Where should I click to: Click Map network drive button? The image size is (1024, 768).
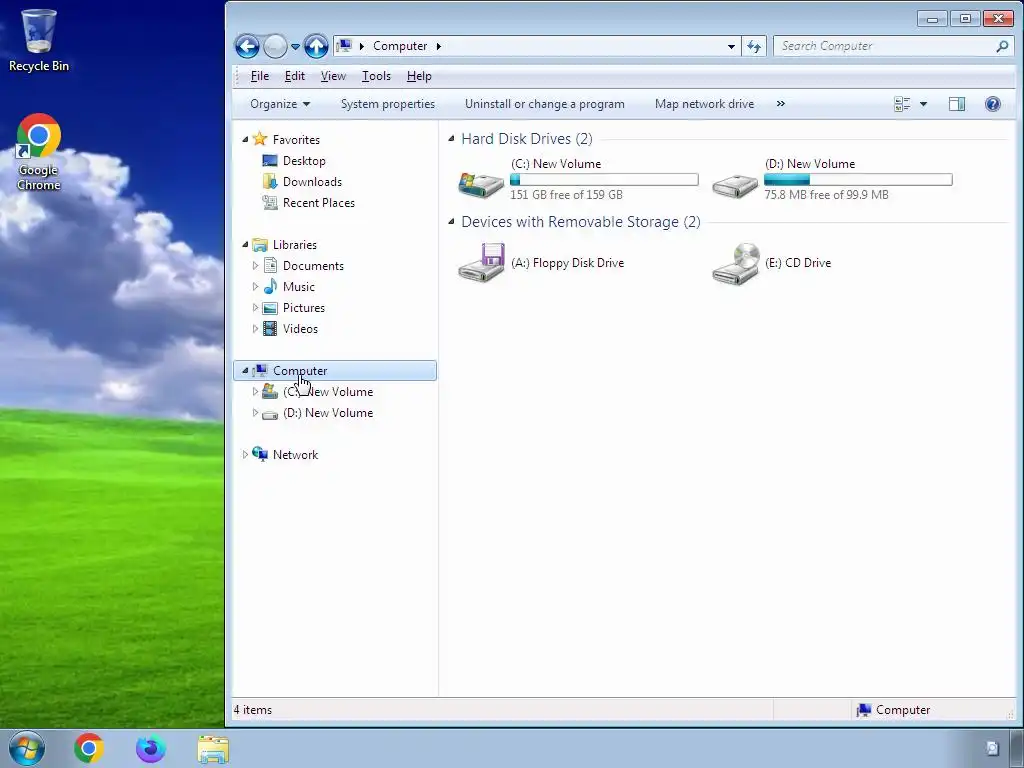tap(704, 104)
